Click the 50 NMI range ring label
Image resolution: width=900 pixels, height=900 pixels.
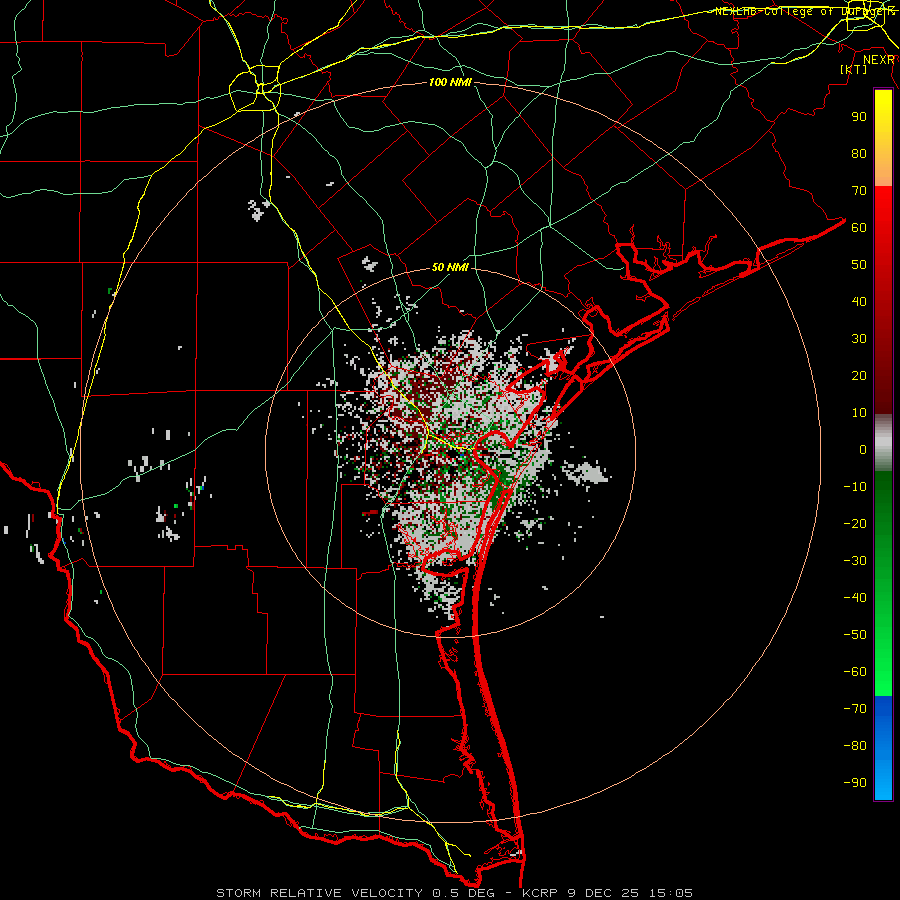pyautogui.click(x=450, y=267)
